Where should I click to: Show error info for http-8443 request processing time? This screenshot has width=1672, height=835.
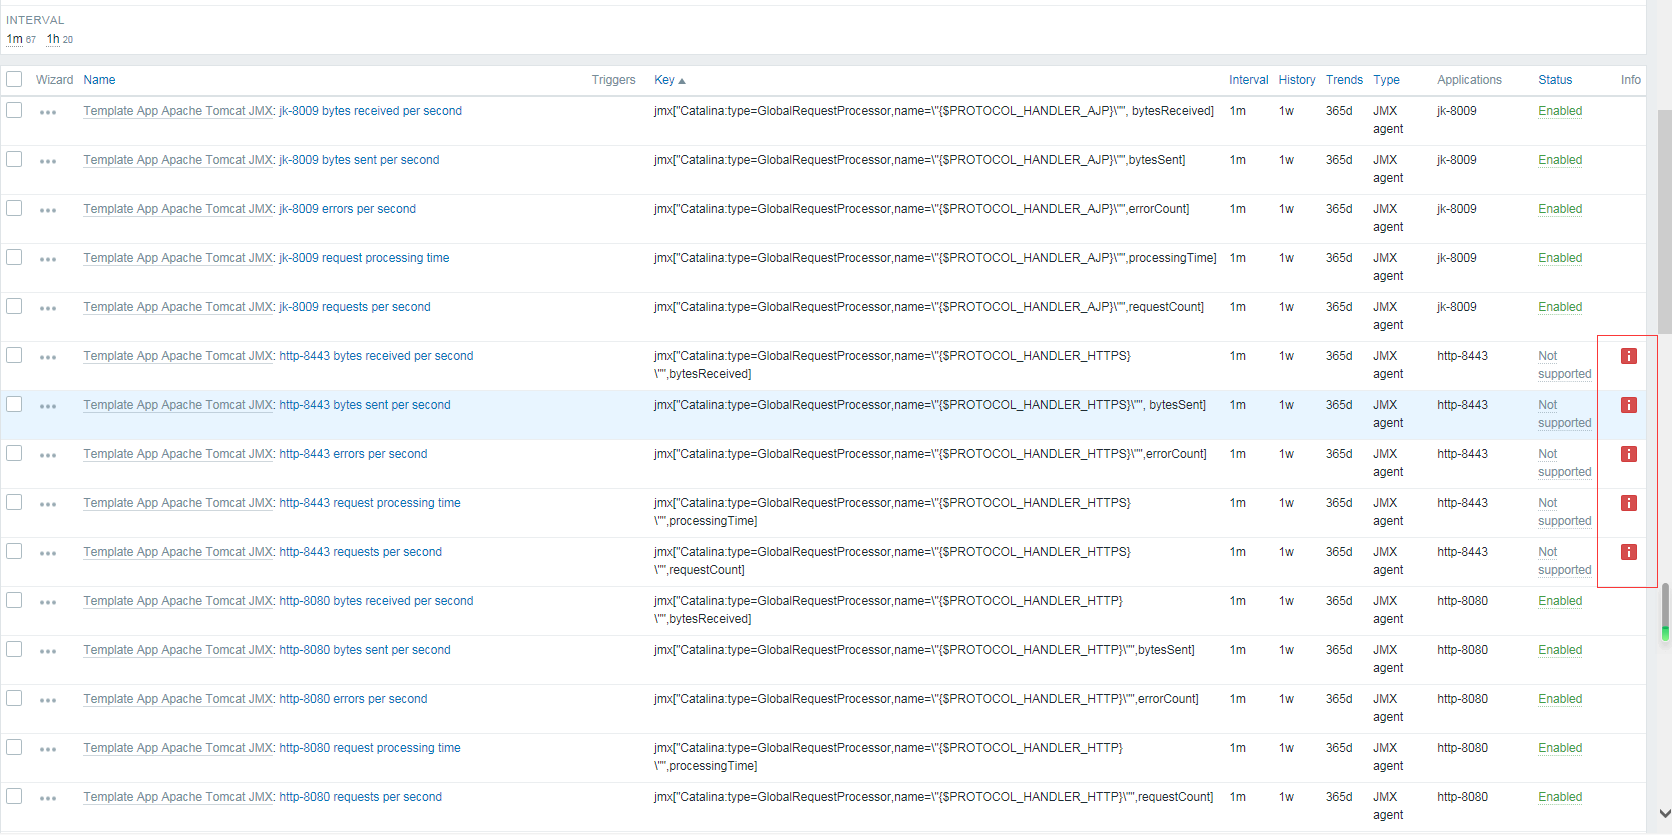pos(1629,503)
